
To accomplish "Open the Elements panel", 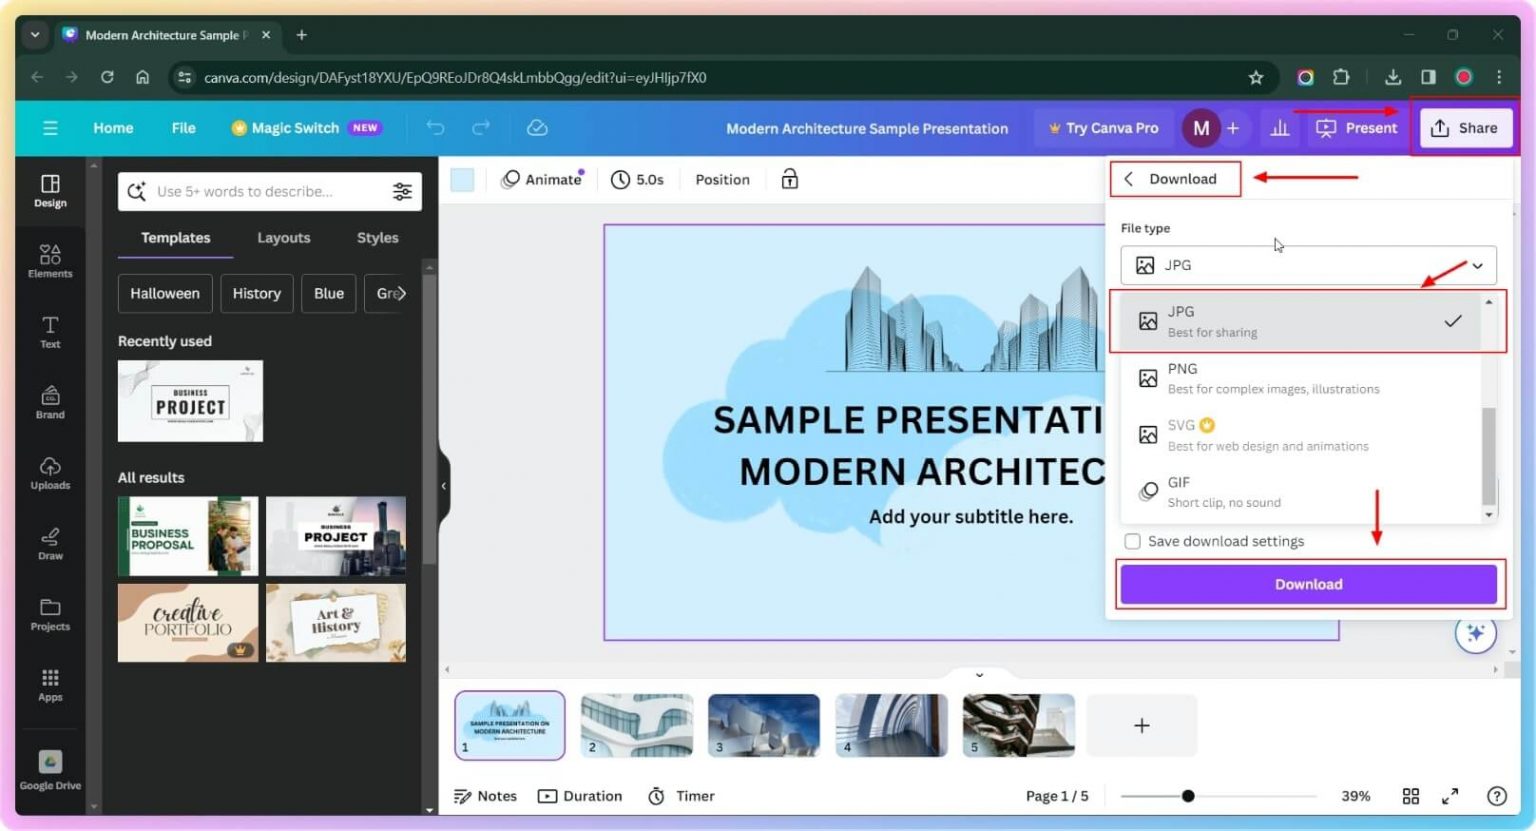I will 50,260.
